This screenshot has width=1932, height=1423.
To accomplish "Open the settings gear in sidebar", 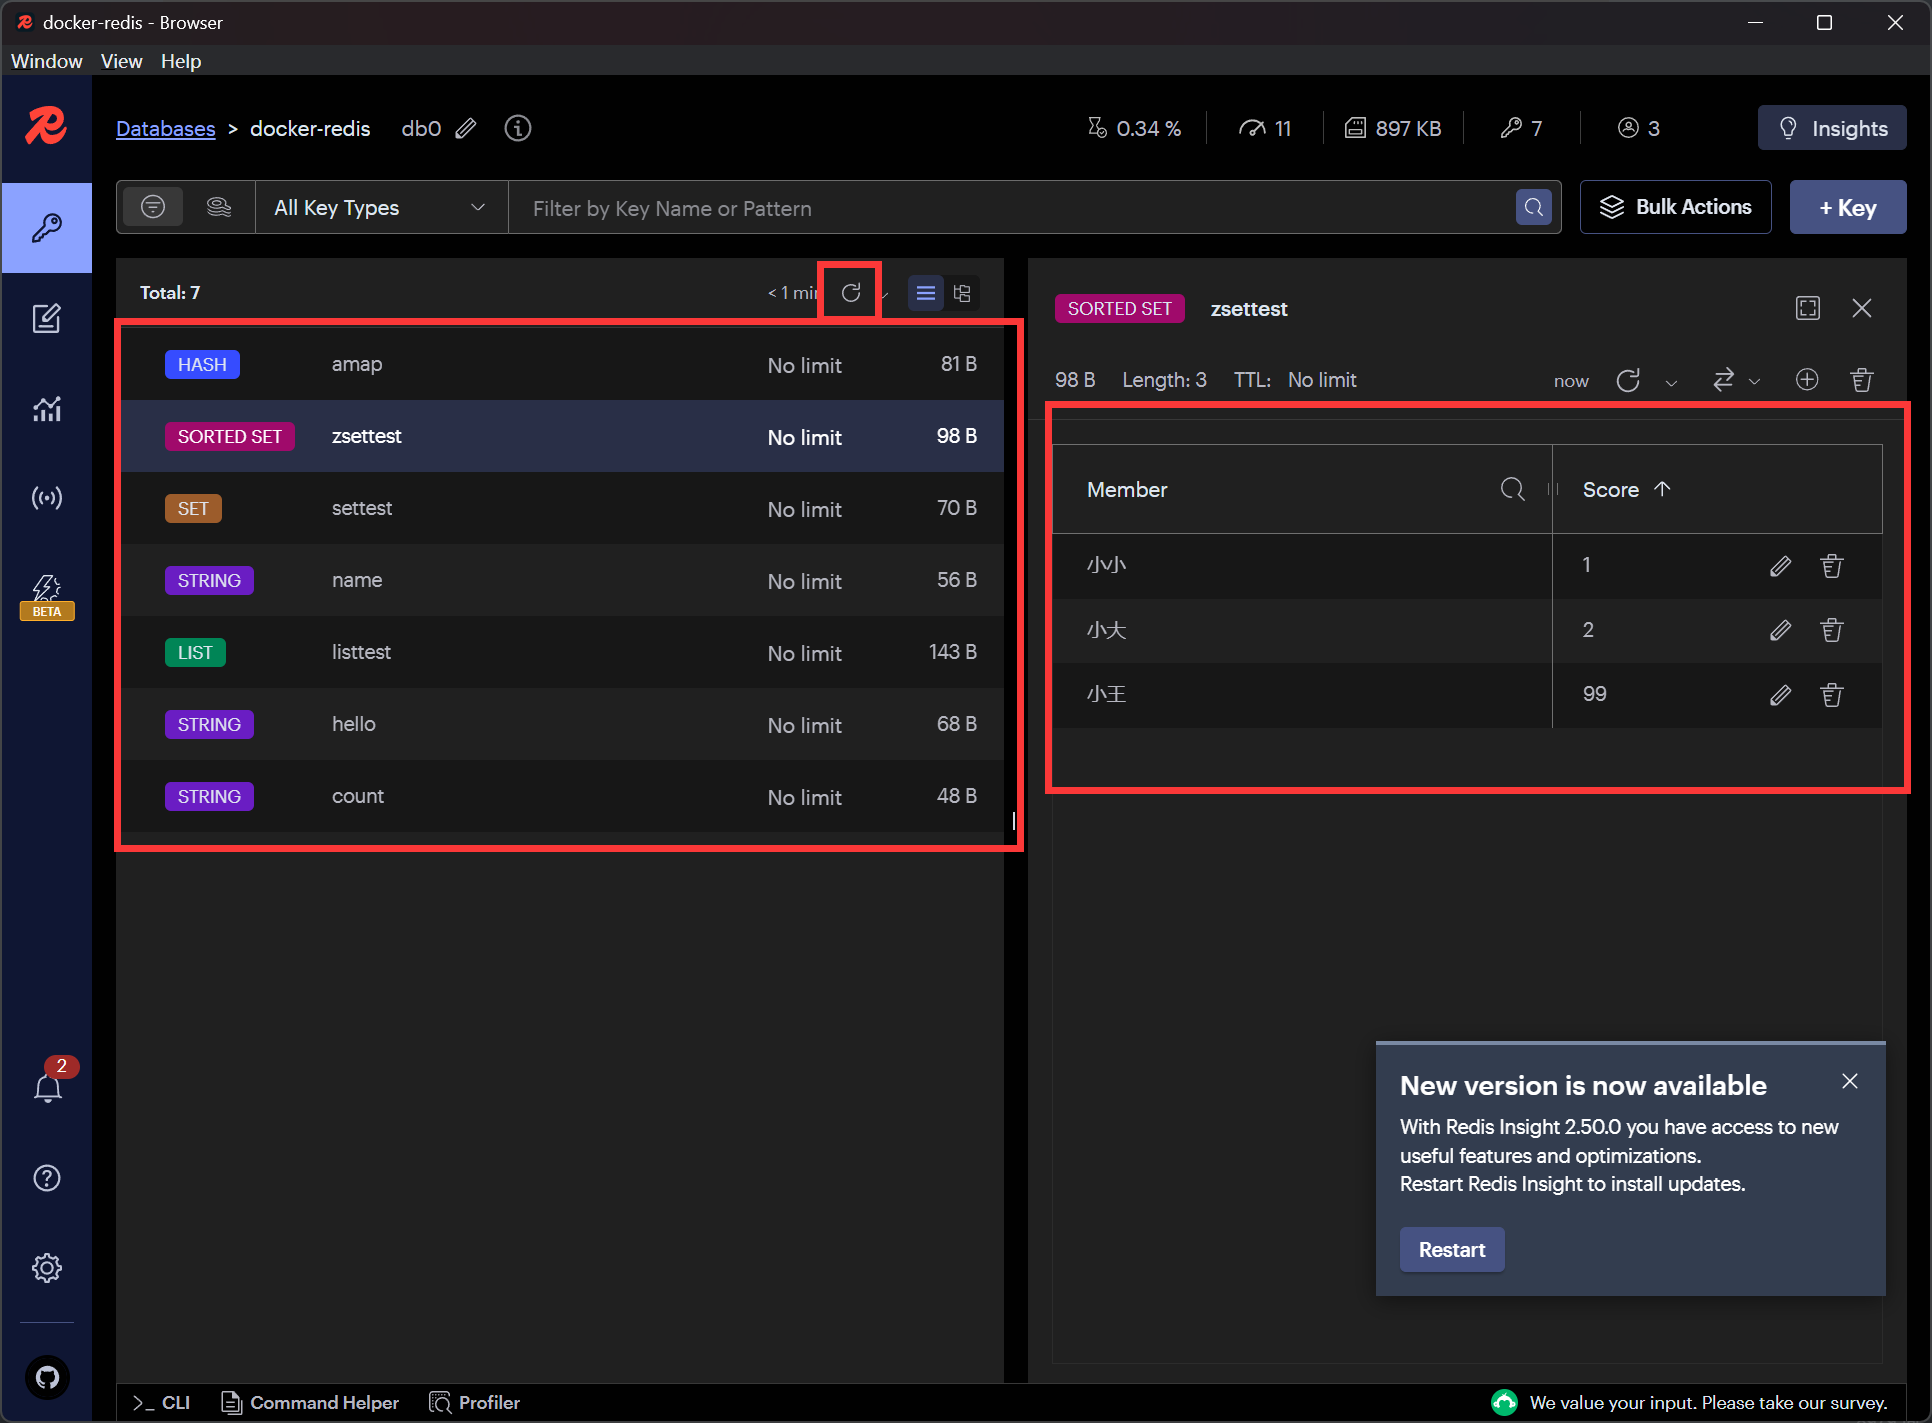I will click(x=47, y=1268).
